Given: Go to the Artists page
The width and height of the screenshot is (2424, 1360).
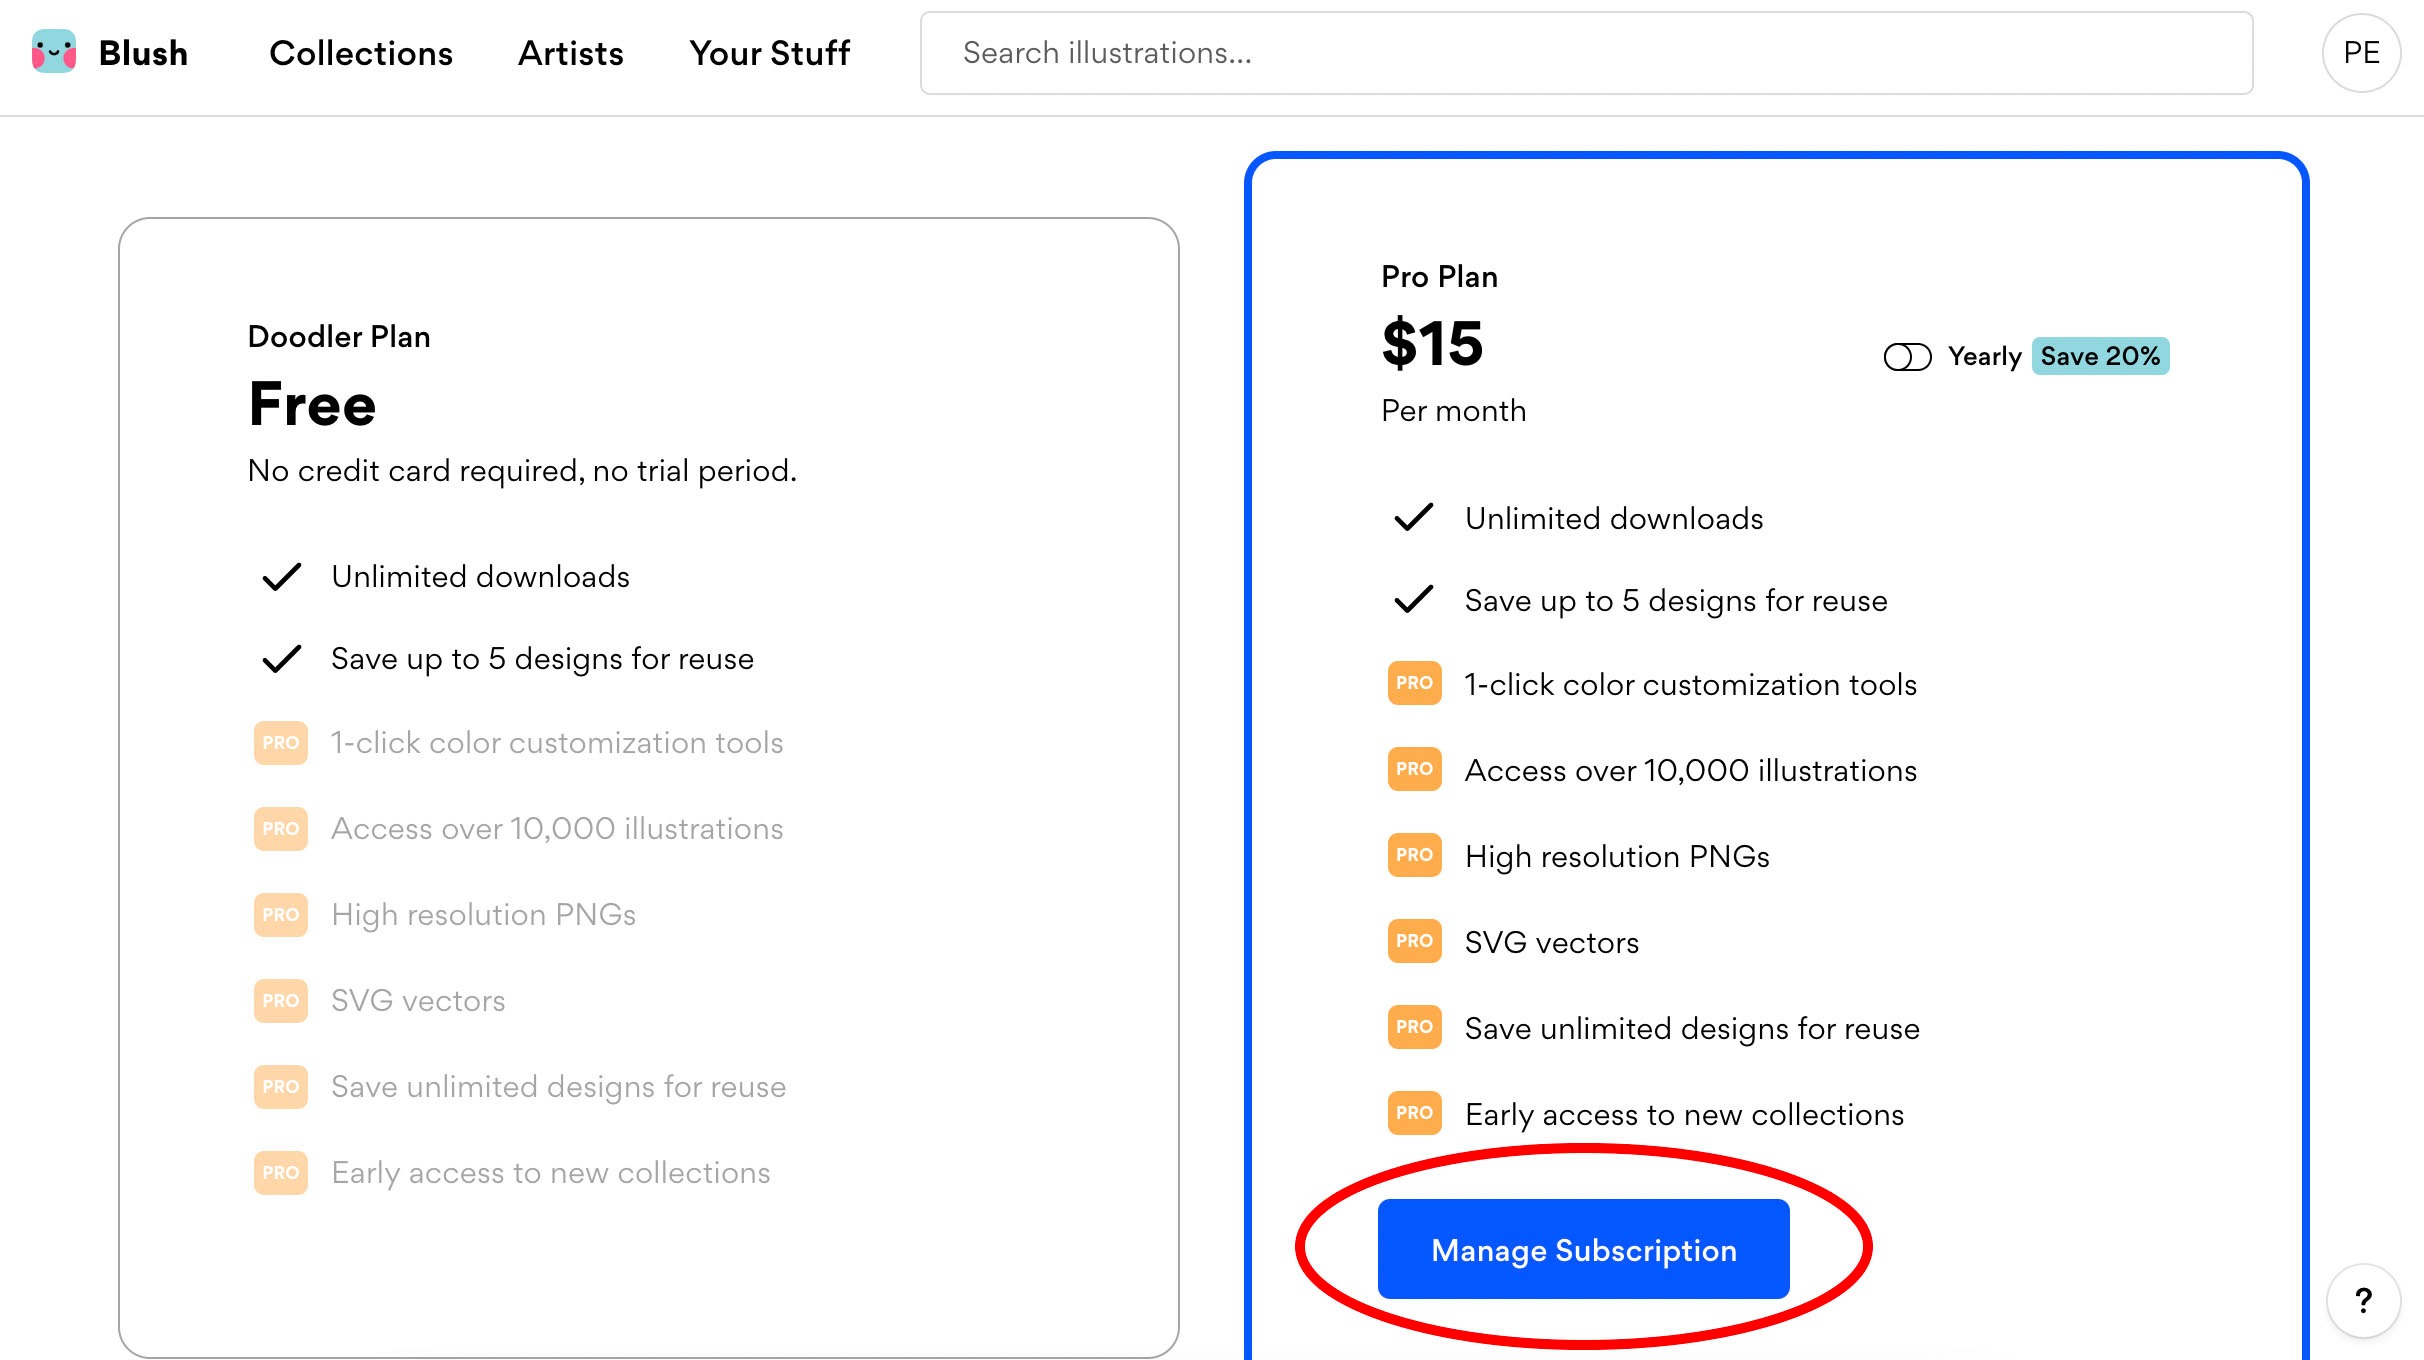Looking at the screenshot, I should [570, 53].
